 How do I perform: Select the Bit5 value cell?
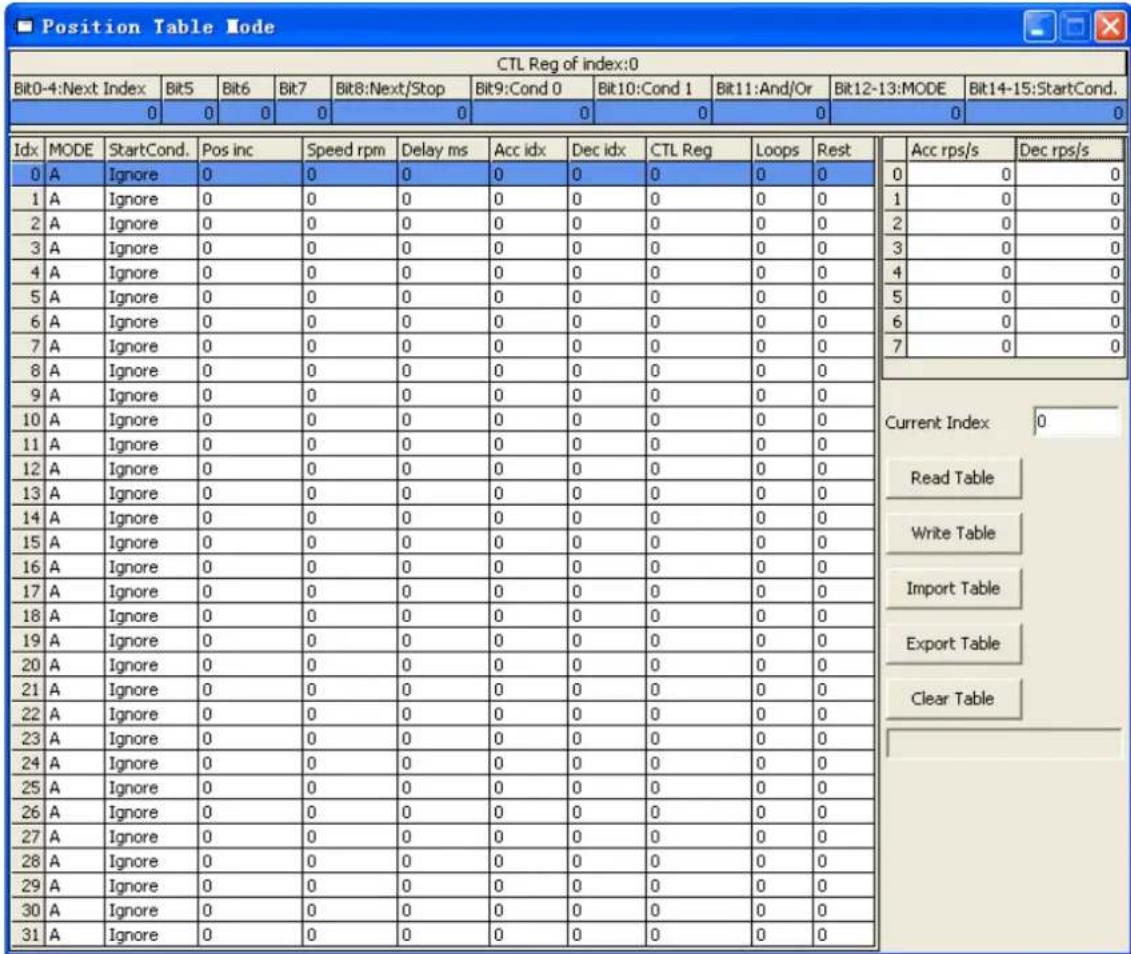(190, 113)
